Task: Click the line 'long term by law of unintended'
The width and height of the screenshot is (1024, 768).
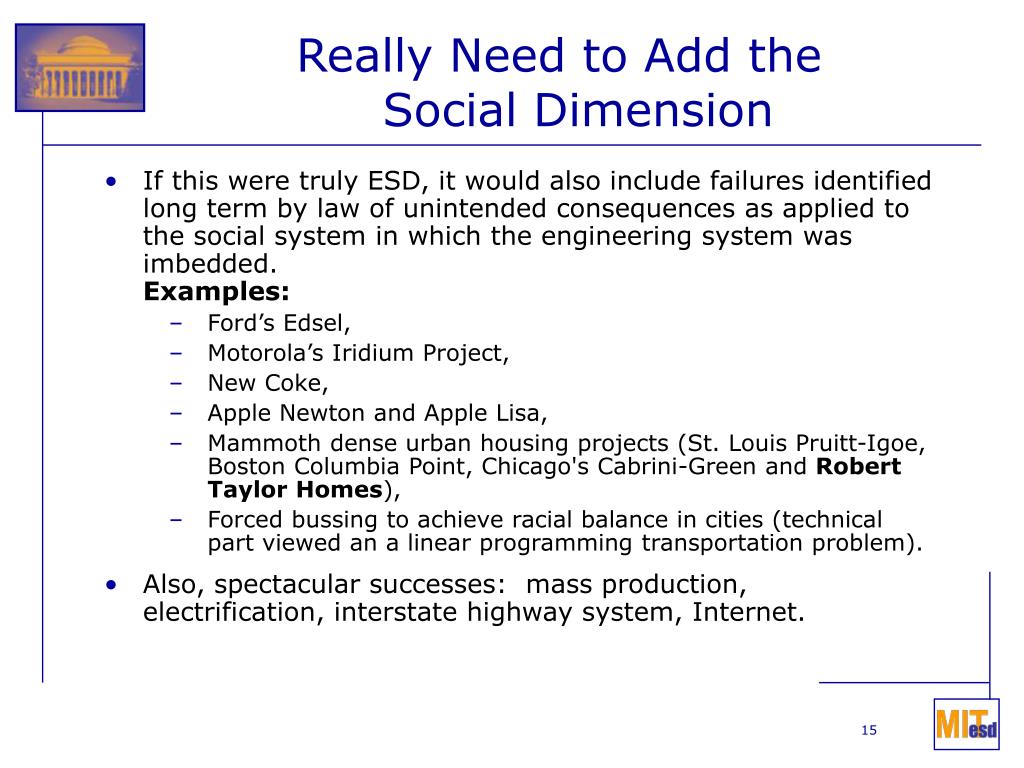Action: pos(526,208)
